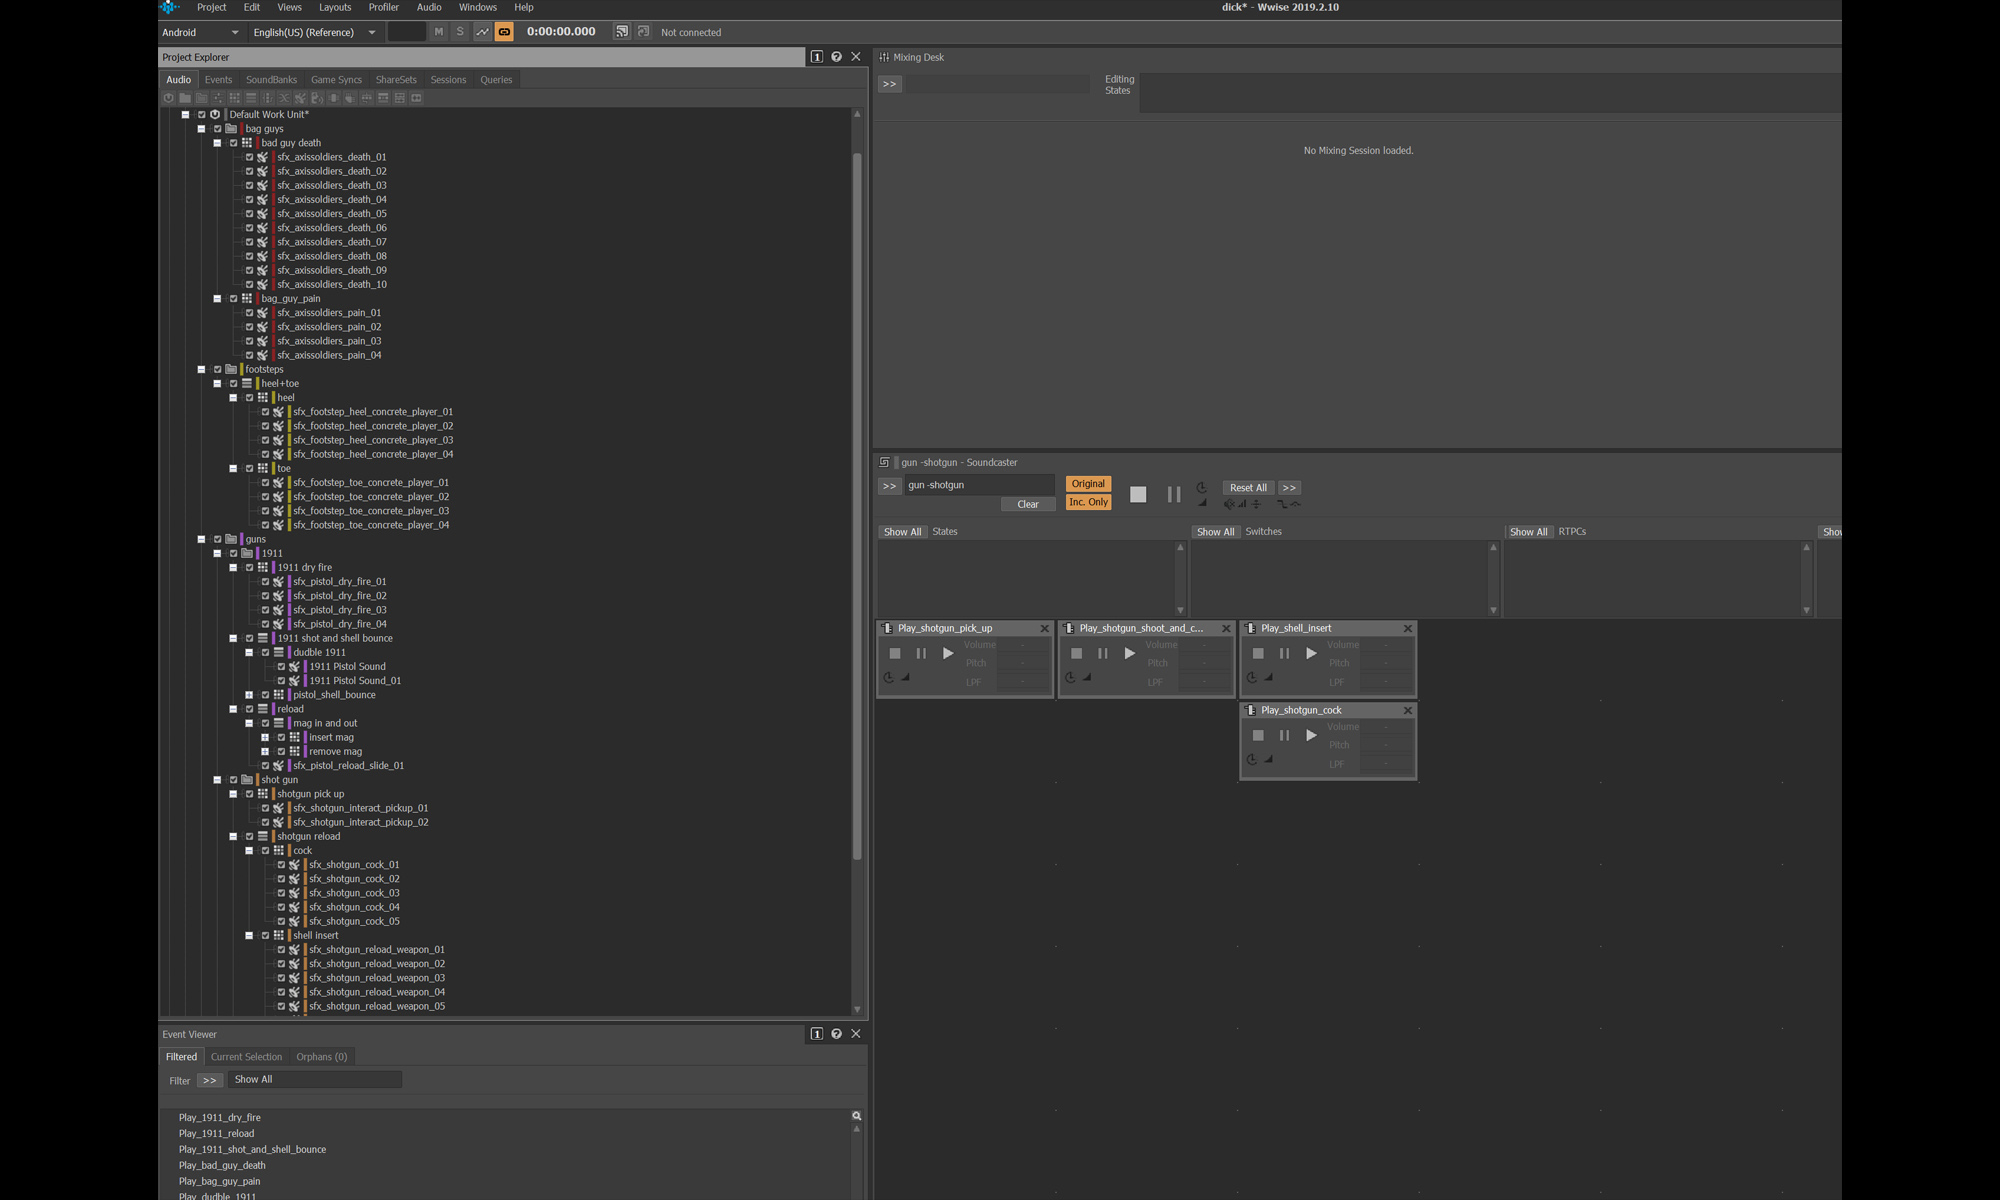Click the Remote connect icon
Image resolution: width=2000 pixels, height=1200 pixels.
click(x=622, y=32)
